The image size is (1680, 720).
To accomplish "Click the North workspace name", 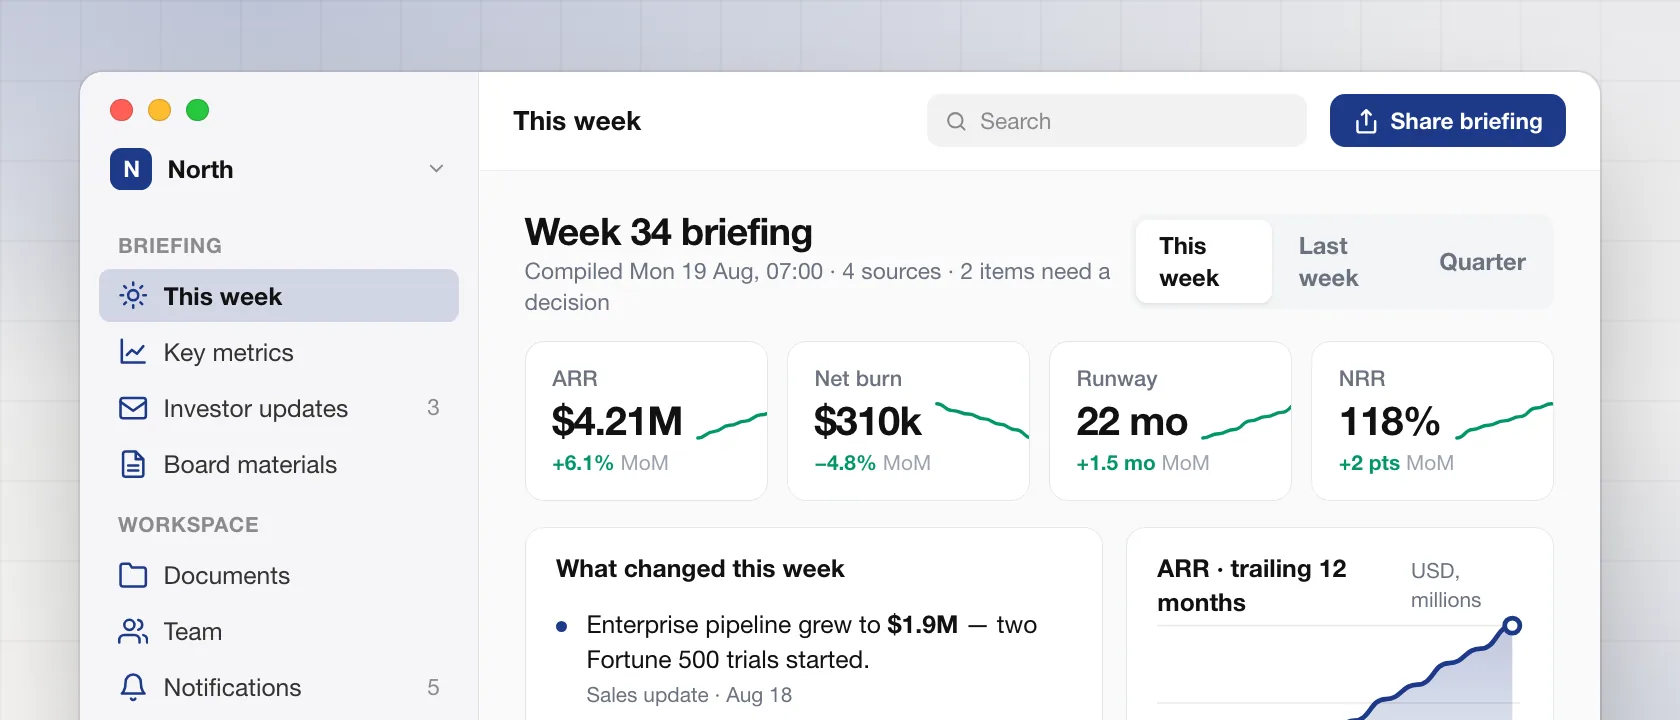I will [x=200, y=169].
